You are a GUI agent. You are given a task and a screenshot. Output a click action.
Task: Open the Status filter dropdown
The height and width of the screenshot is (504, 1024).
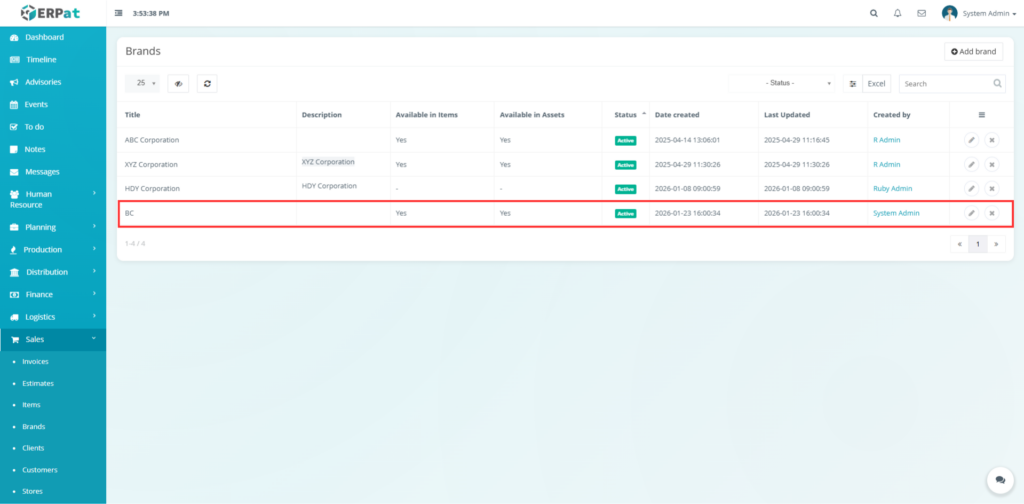point(782,84)
